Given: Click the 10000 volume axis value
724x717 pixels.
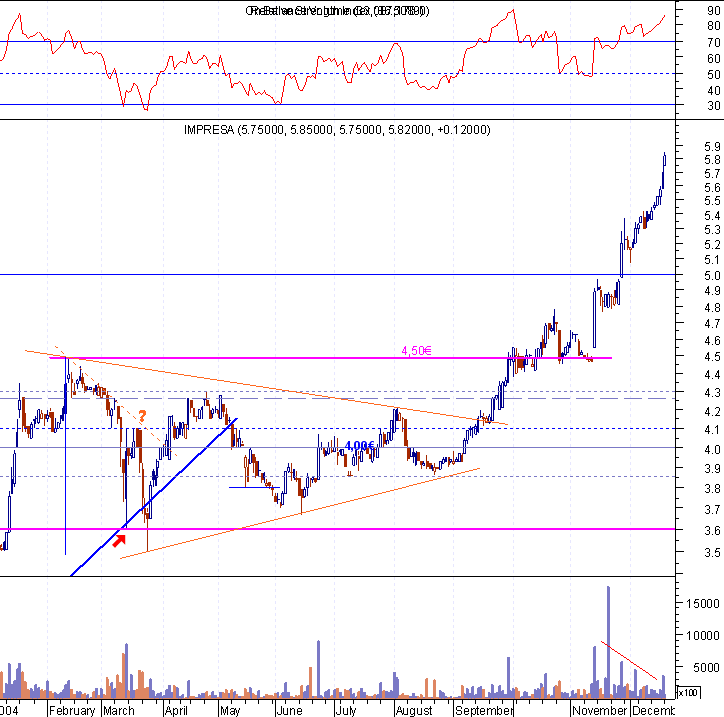Looking at the screenshot, I should point(703,636).
